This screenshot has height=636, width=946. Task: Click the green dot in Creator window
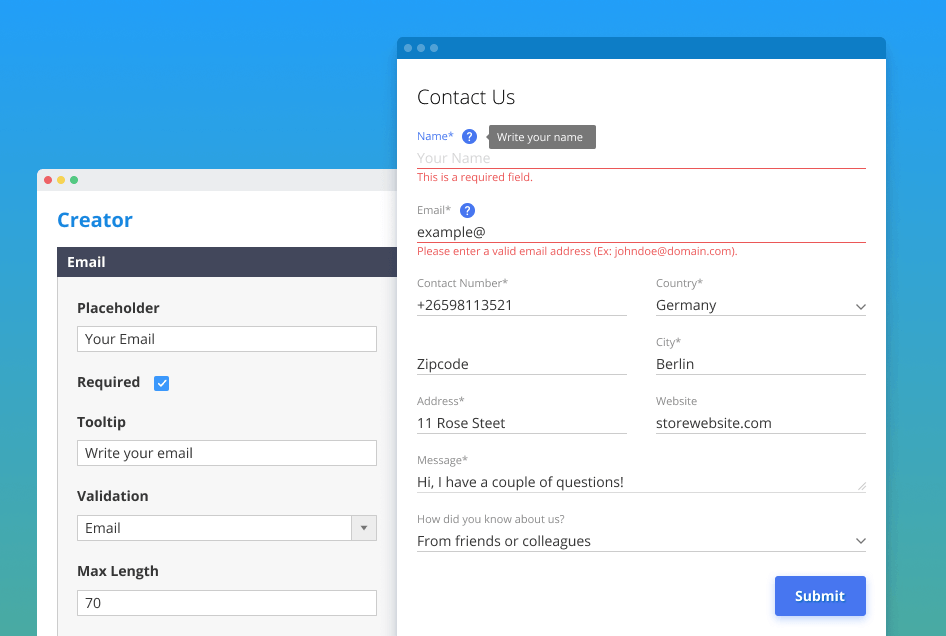[x=74, y=180]
